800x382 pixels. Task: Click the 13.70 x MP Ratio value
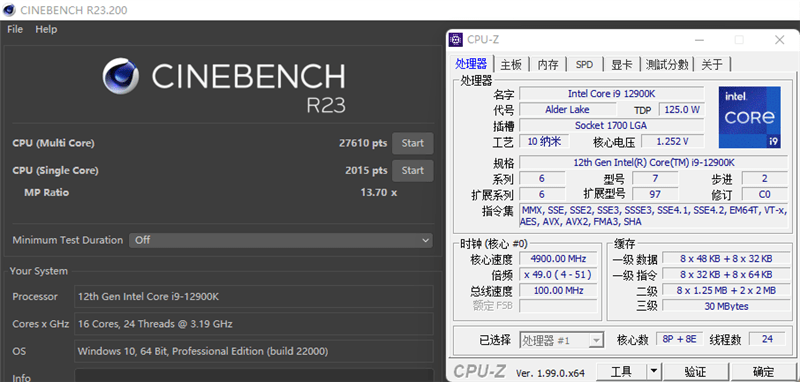click(379, 193)
